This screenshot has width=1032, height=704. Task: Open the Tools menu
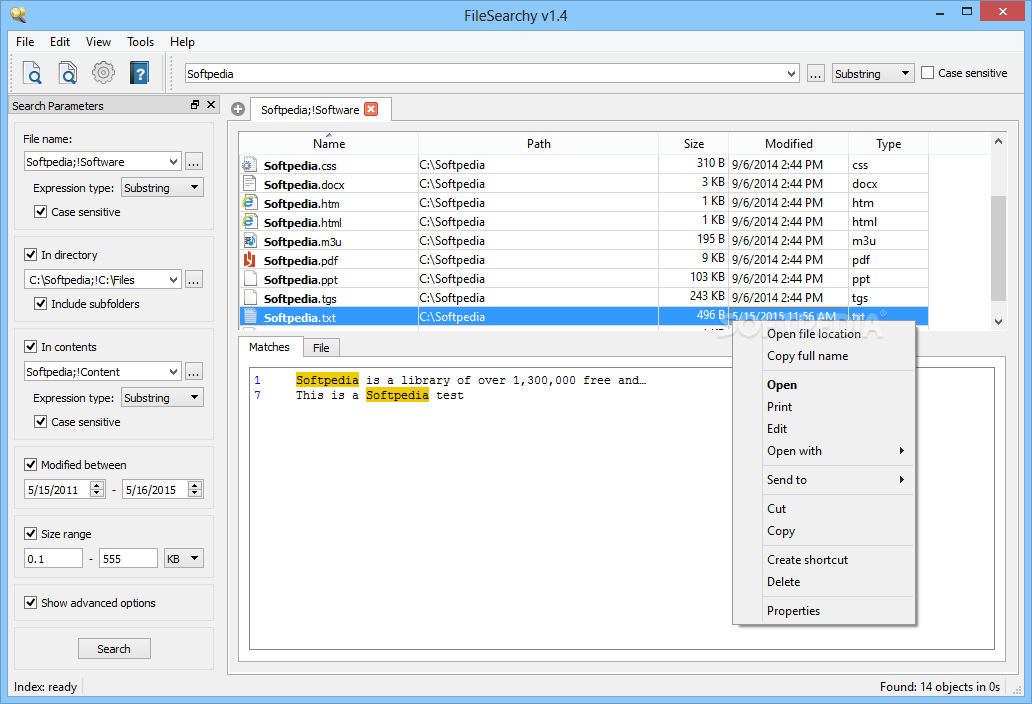140,41
